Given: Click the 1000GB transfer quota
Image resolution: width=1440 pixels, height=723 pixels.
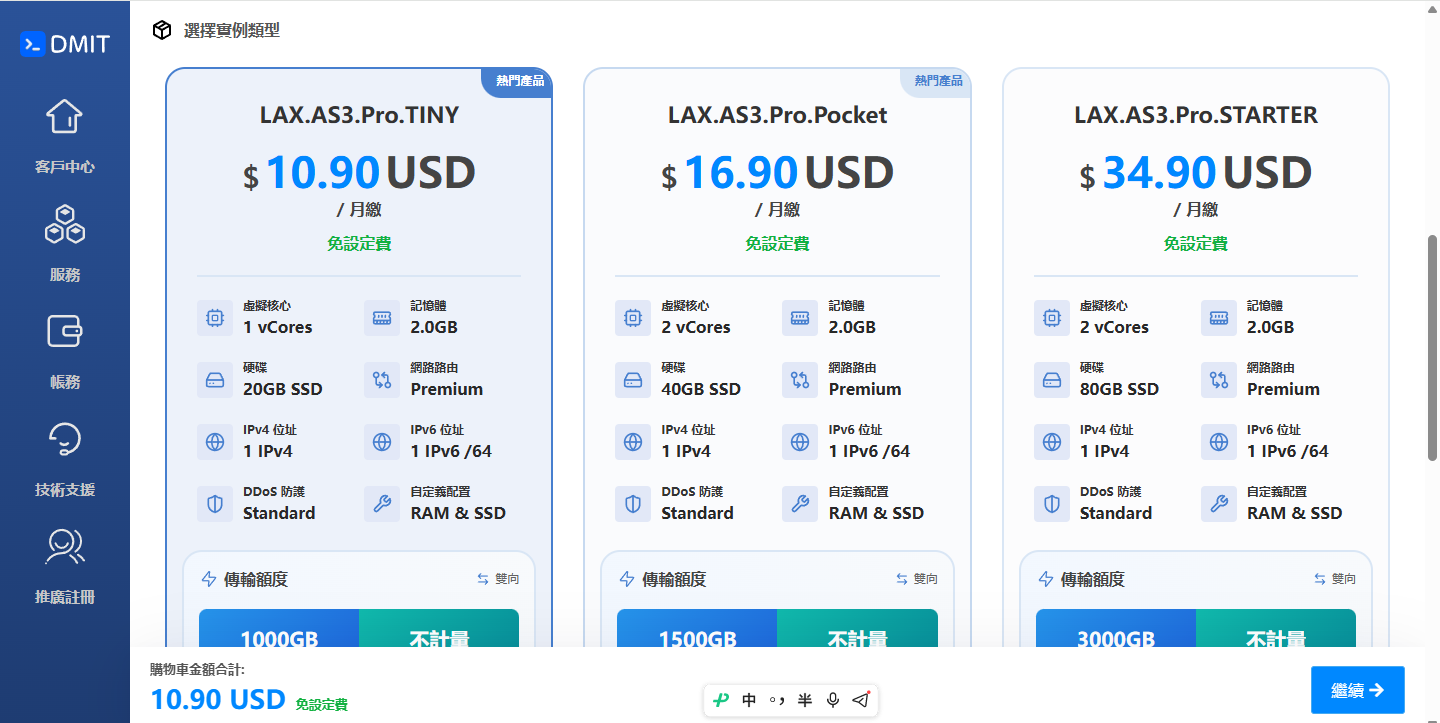Looking at the screenshot, I should [x=279, y=639].
